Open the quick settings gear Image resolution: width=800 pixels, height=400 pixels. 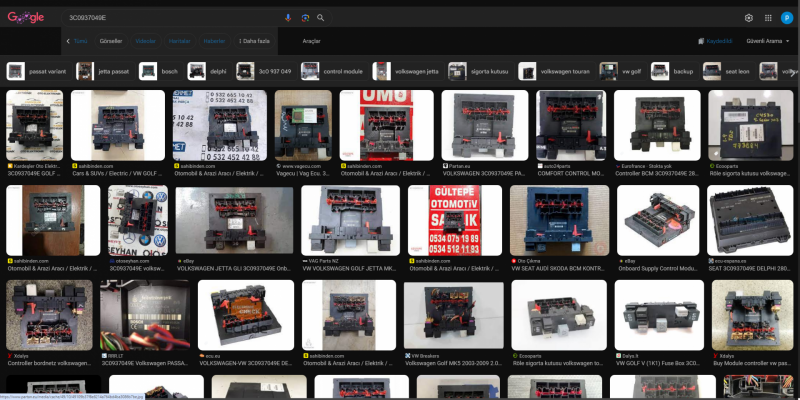click(749, 18)
